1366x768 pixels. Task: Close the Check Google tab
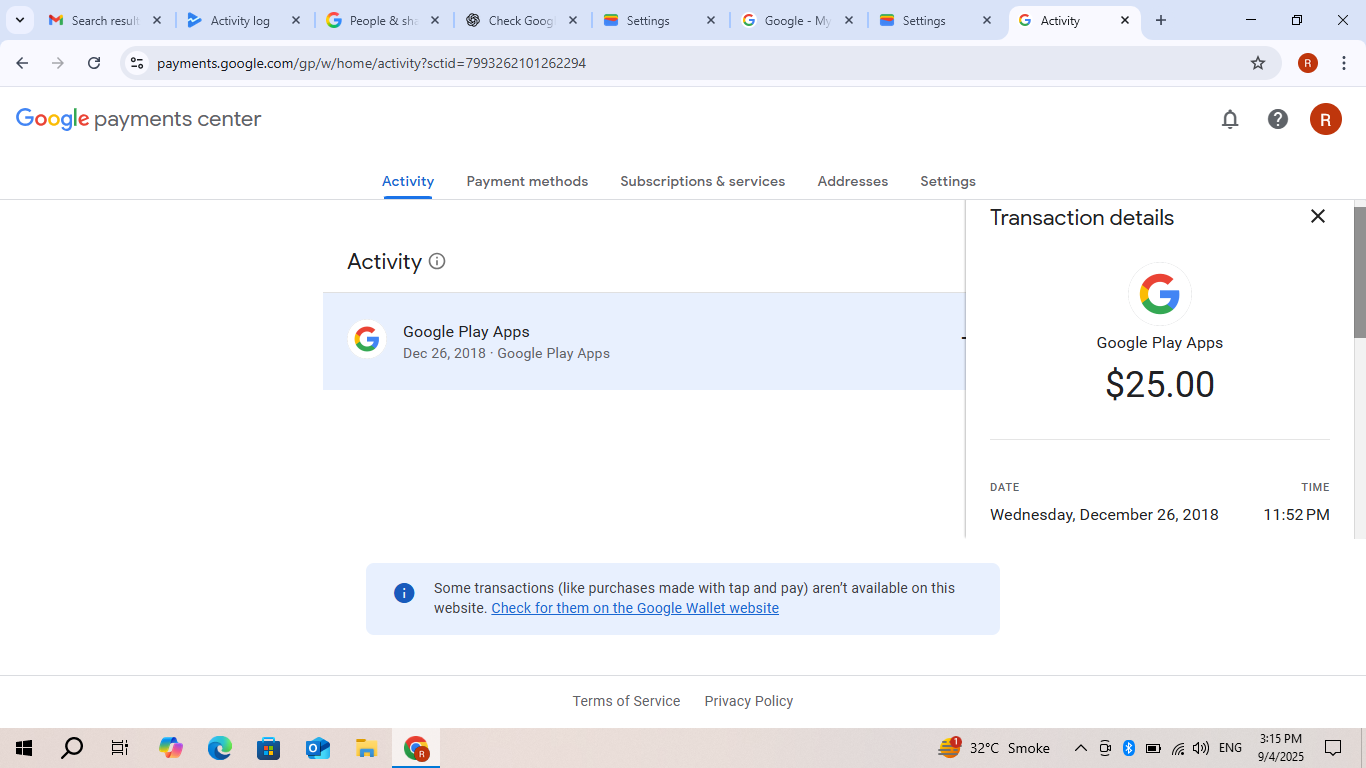(573, 20)
